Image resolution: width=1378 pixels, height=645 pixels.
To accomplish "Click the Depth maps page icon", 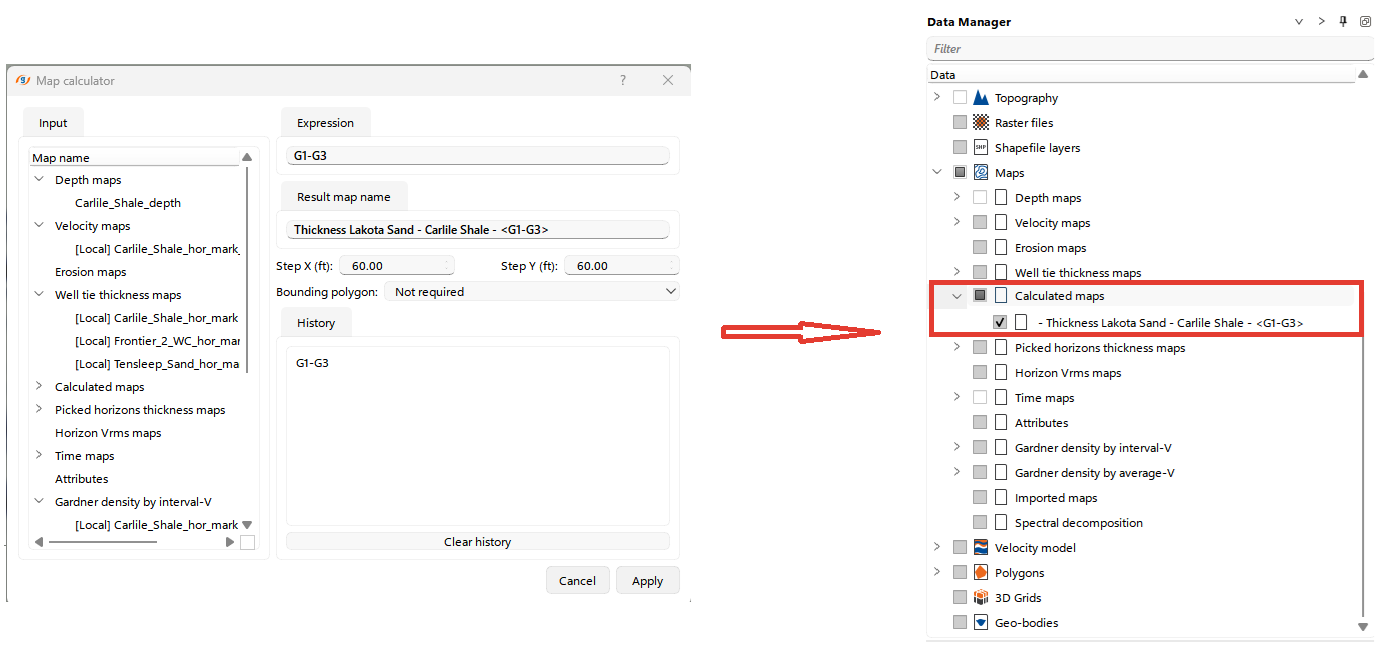I will (x=1001, y=198).
